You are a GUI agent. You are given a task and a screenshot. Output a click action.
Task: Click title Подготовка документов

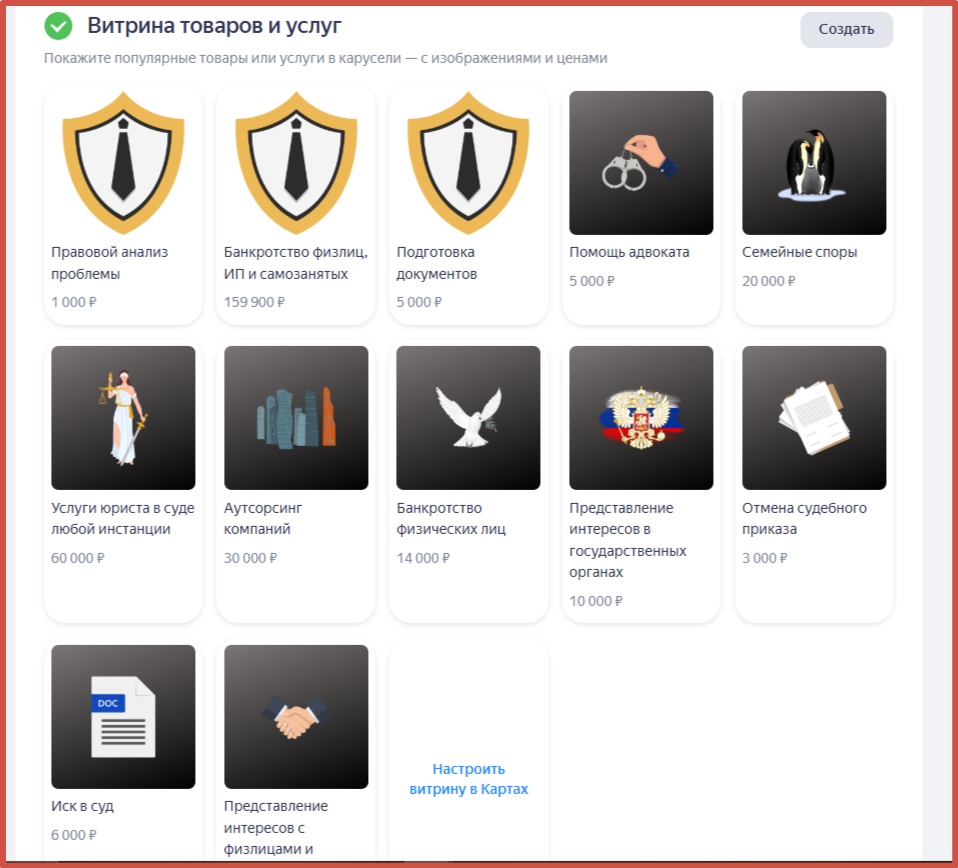click(437, 263)
